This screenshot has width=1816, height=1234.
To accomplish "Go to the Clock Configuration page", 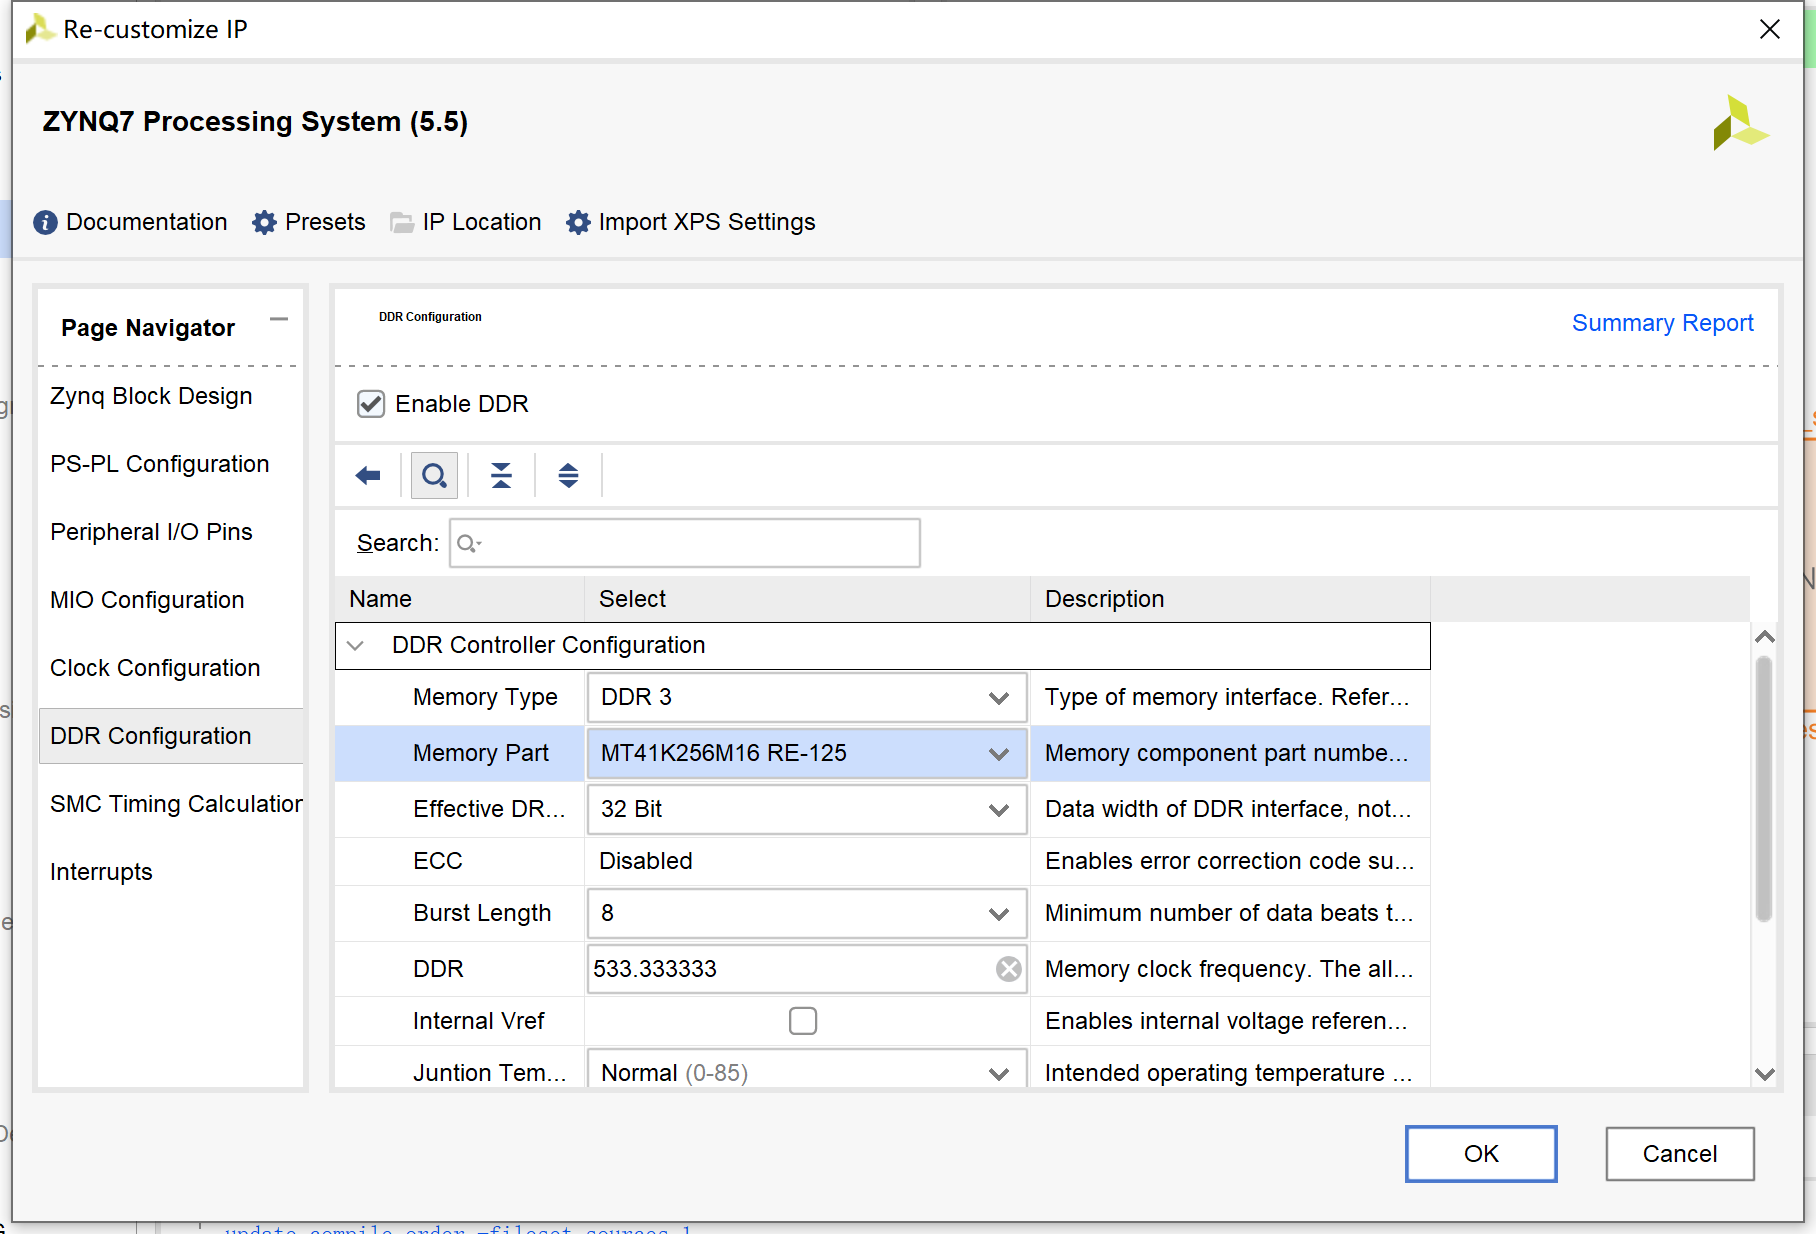I will pos(155,668).
